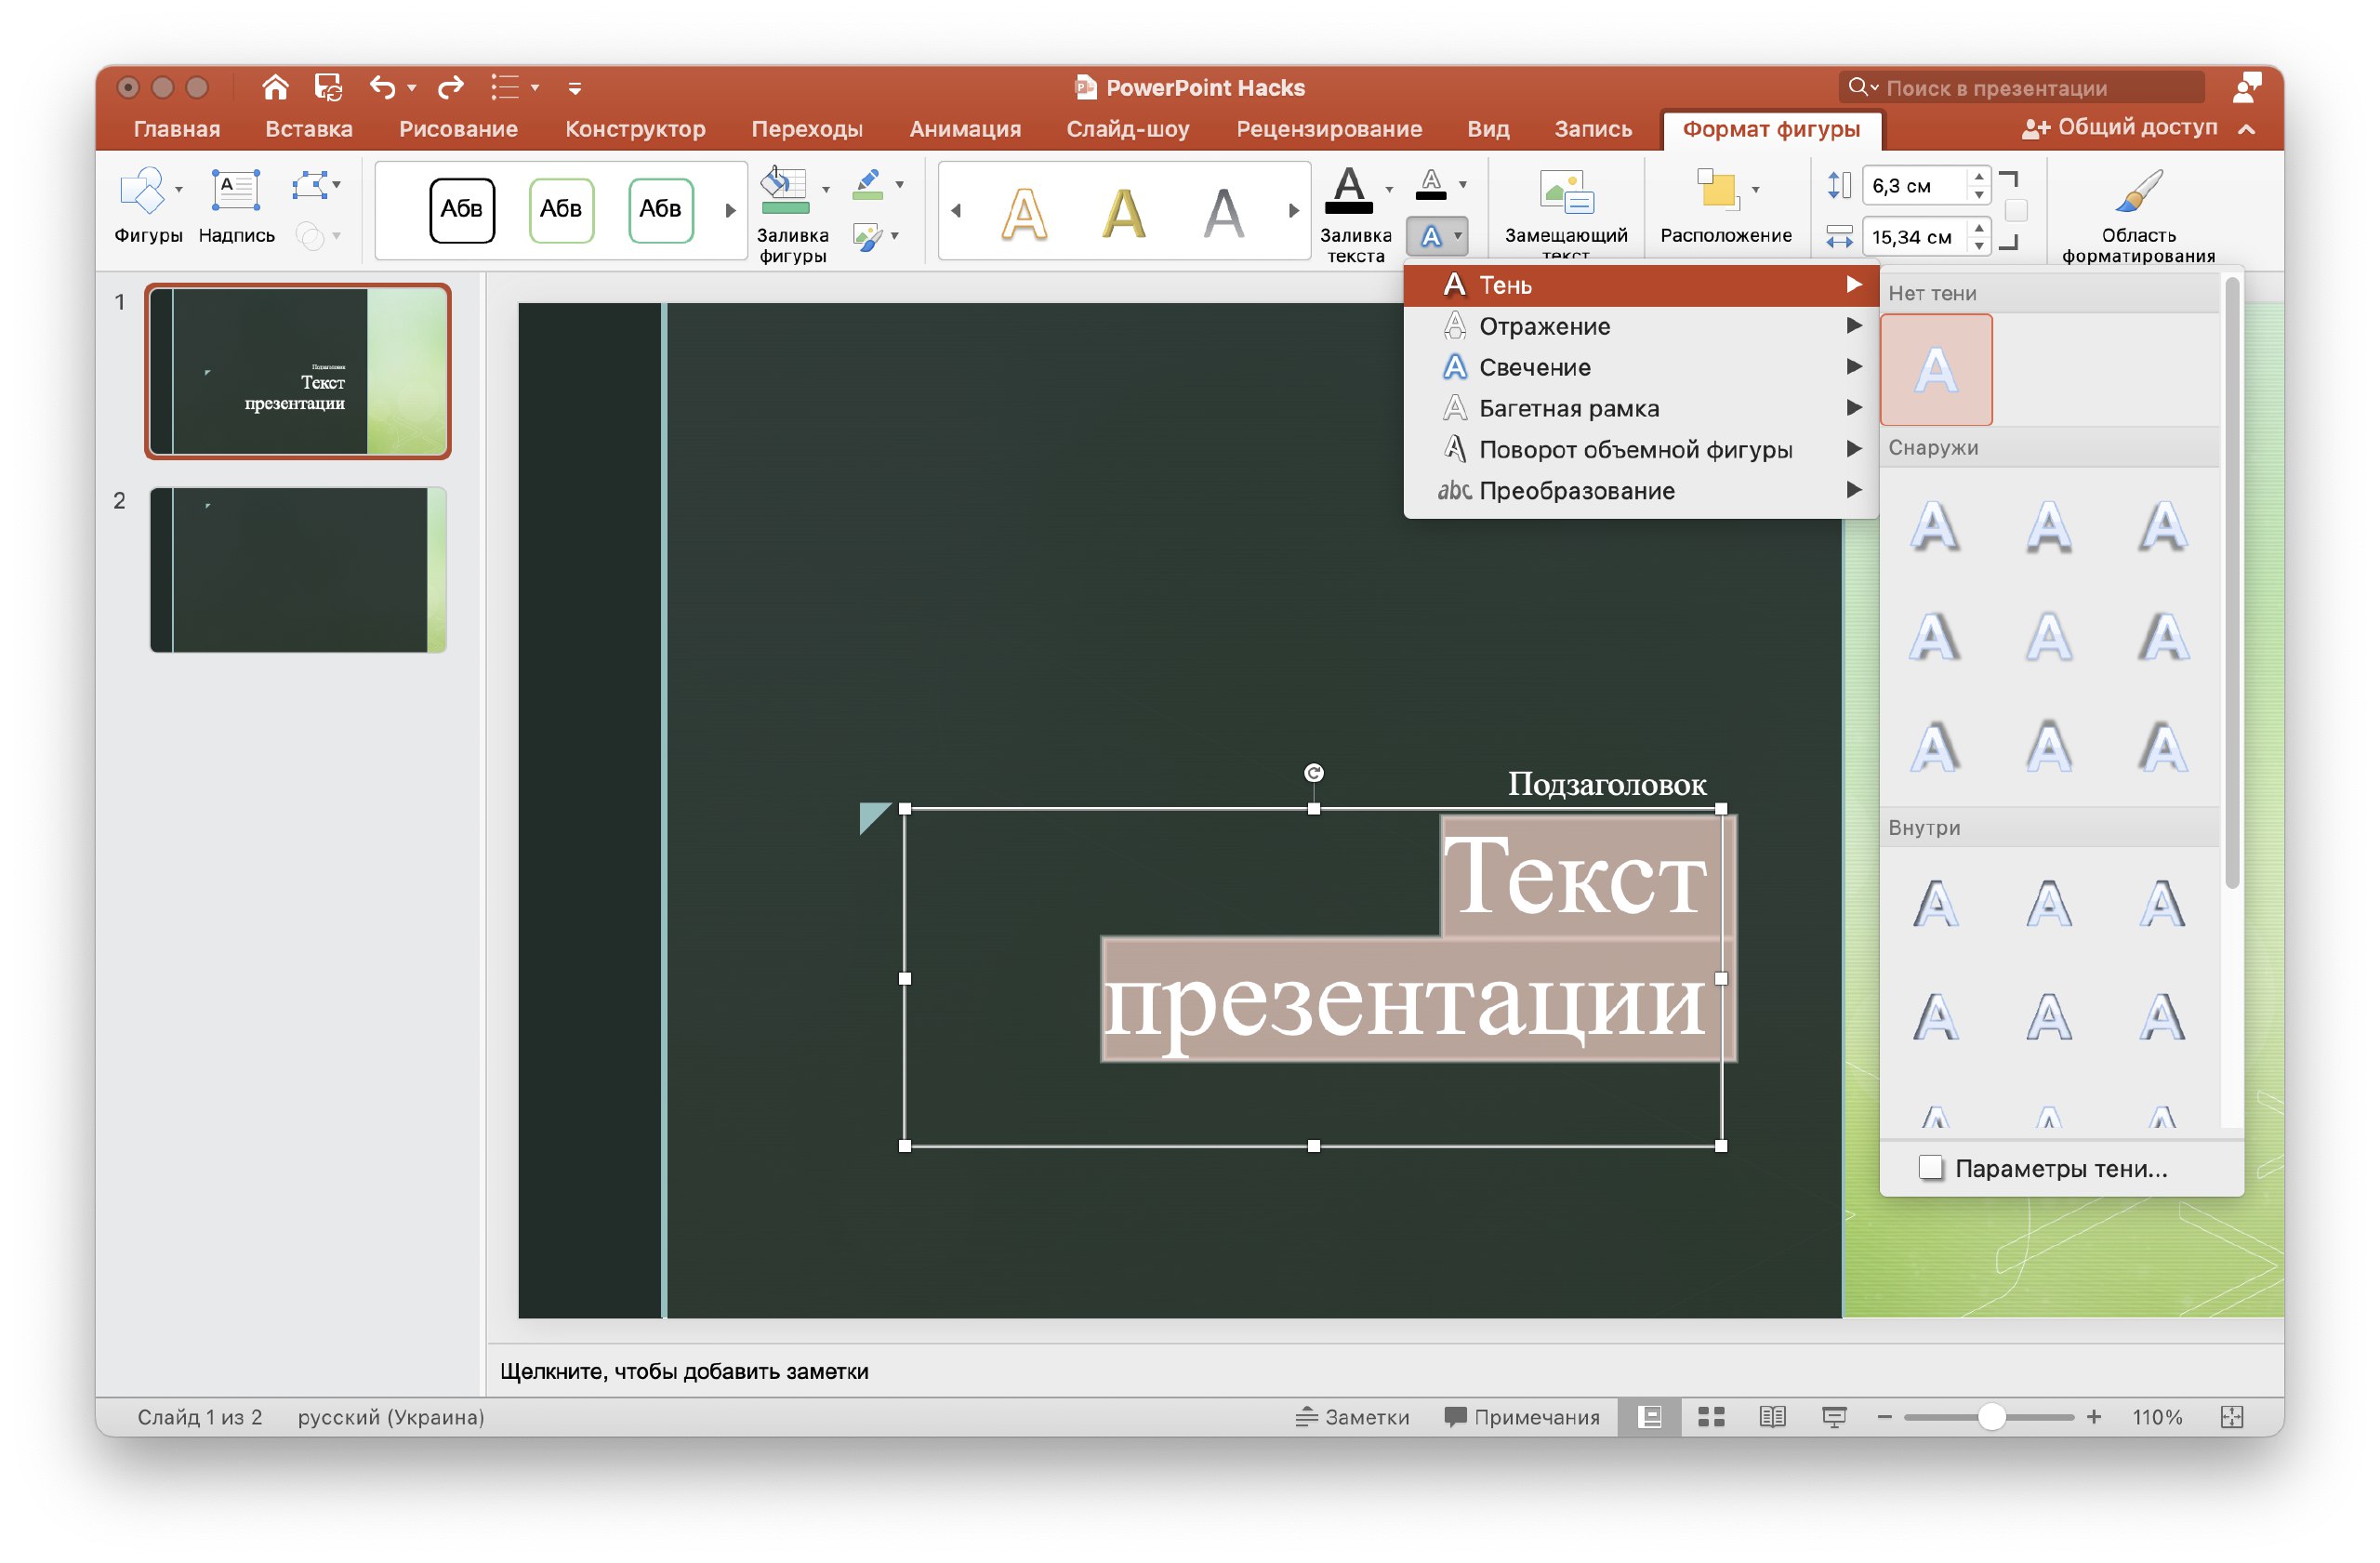This screenshot has height=1563, width=2380.
Task: Open Поворот объемной фигуры submenu
Action: (x=1641, y=449)
